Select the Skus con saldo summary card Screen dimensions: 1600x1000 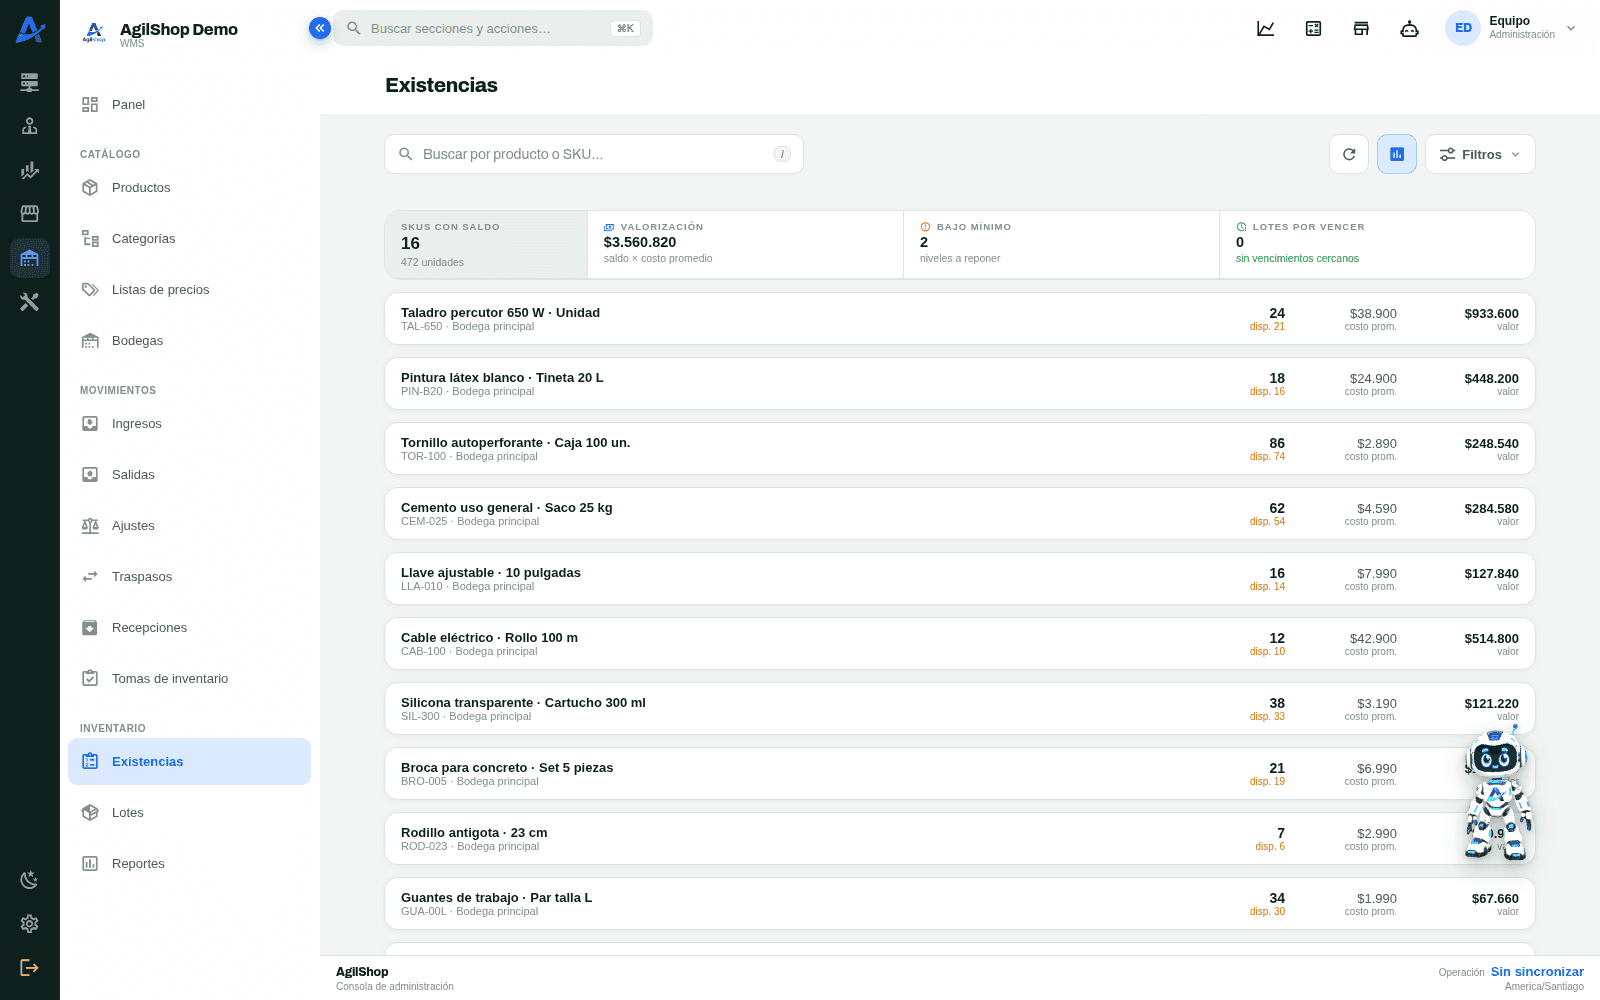coord(486,244)
